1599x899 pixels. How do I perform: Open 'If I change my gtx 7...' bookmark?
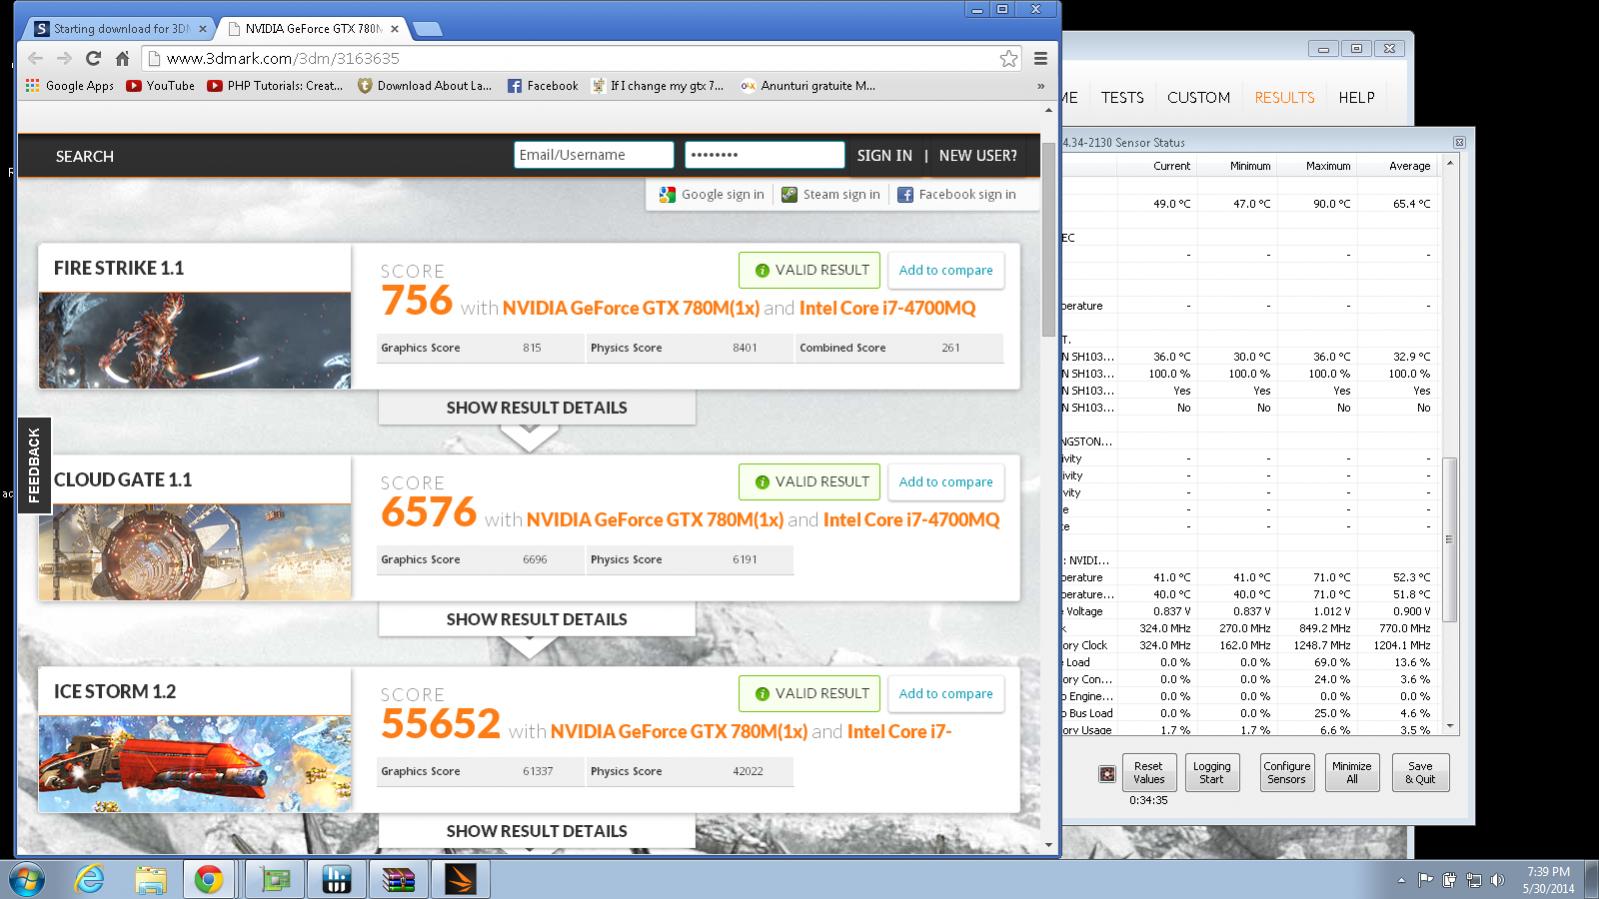click(x=657, y=86)
